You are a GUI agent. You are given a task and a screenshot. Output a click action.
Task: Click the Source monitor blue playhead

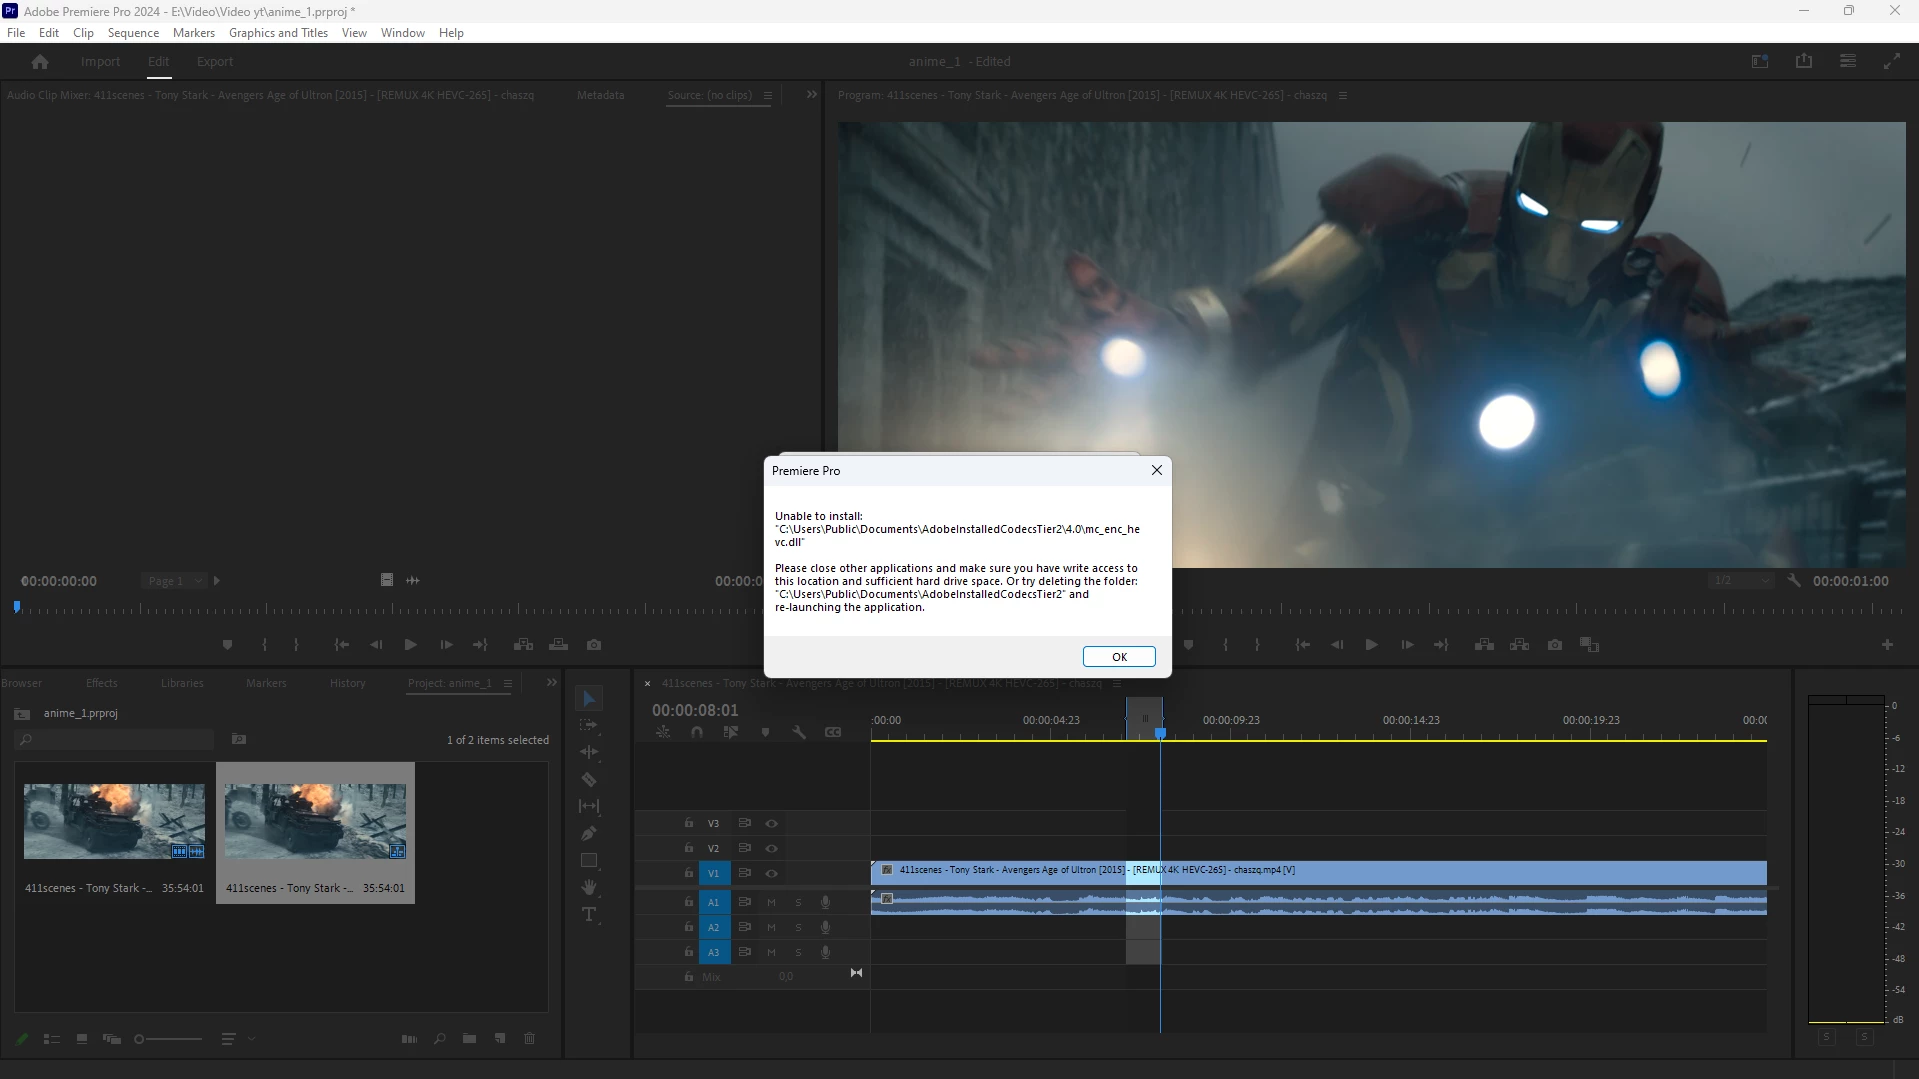click(x=17, y=607)
